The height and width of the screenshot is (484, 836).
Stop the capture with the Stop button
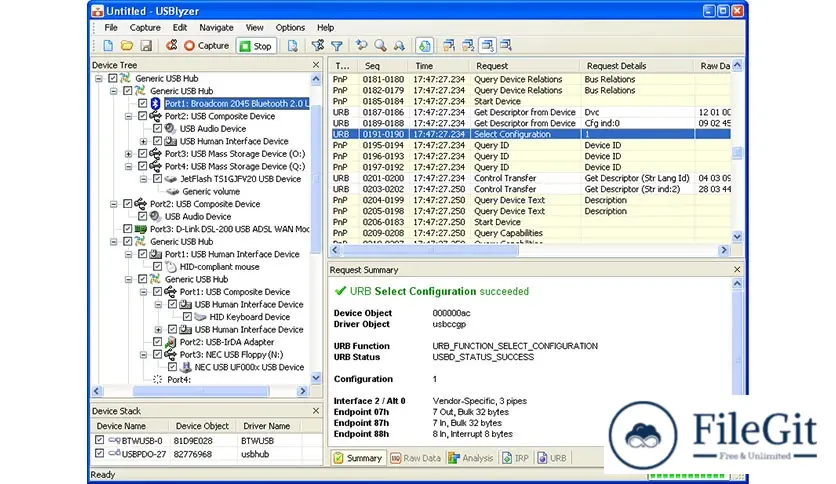256,46
